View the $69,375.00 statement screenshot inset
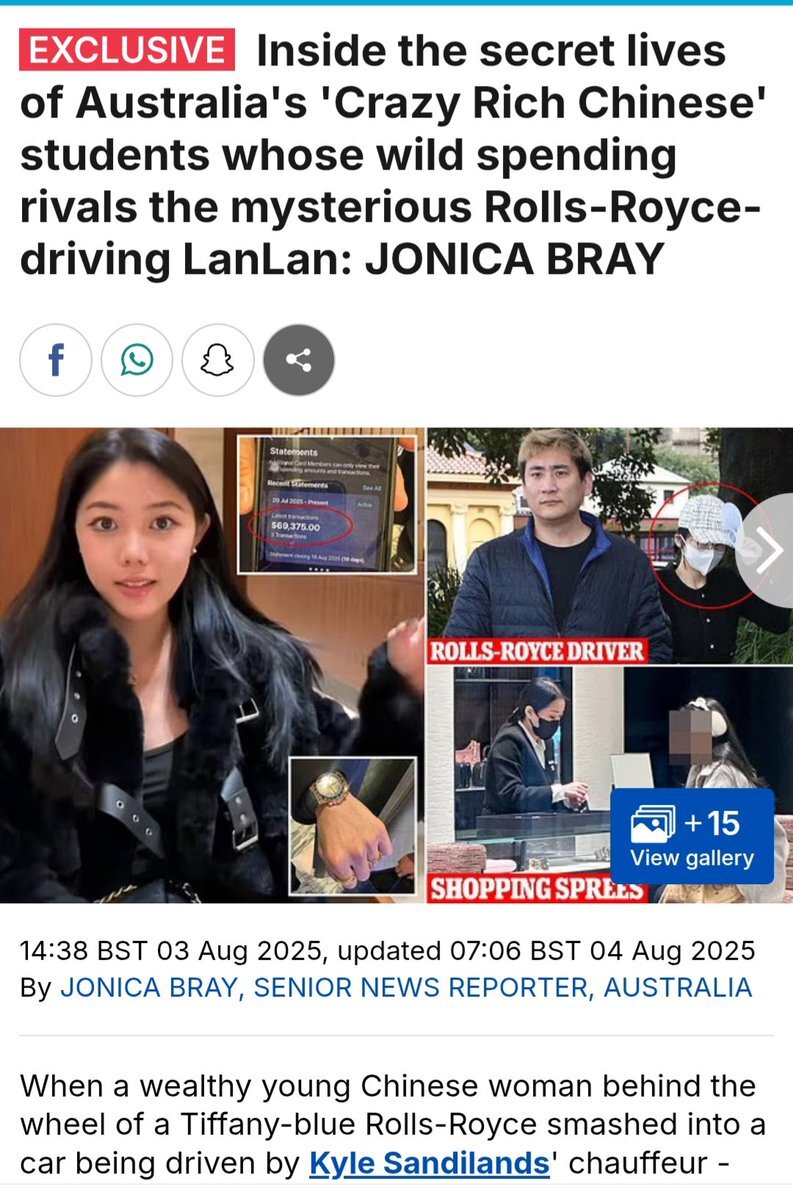Image resolution: width=793 pixels, height=1200 pixels. coord(326,504)
